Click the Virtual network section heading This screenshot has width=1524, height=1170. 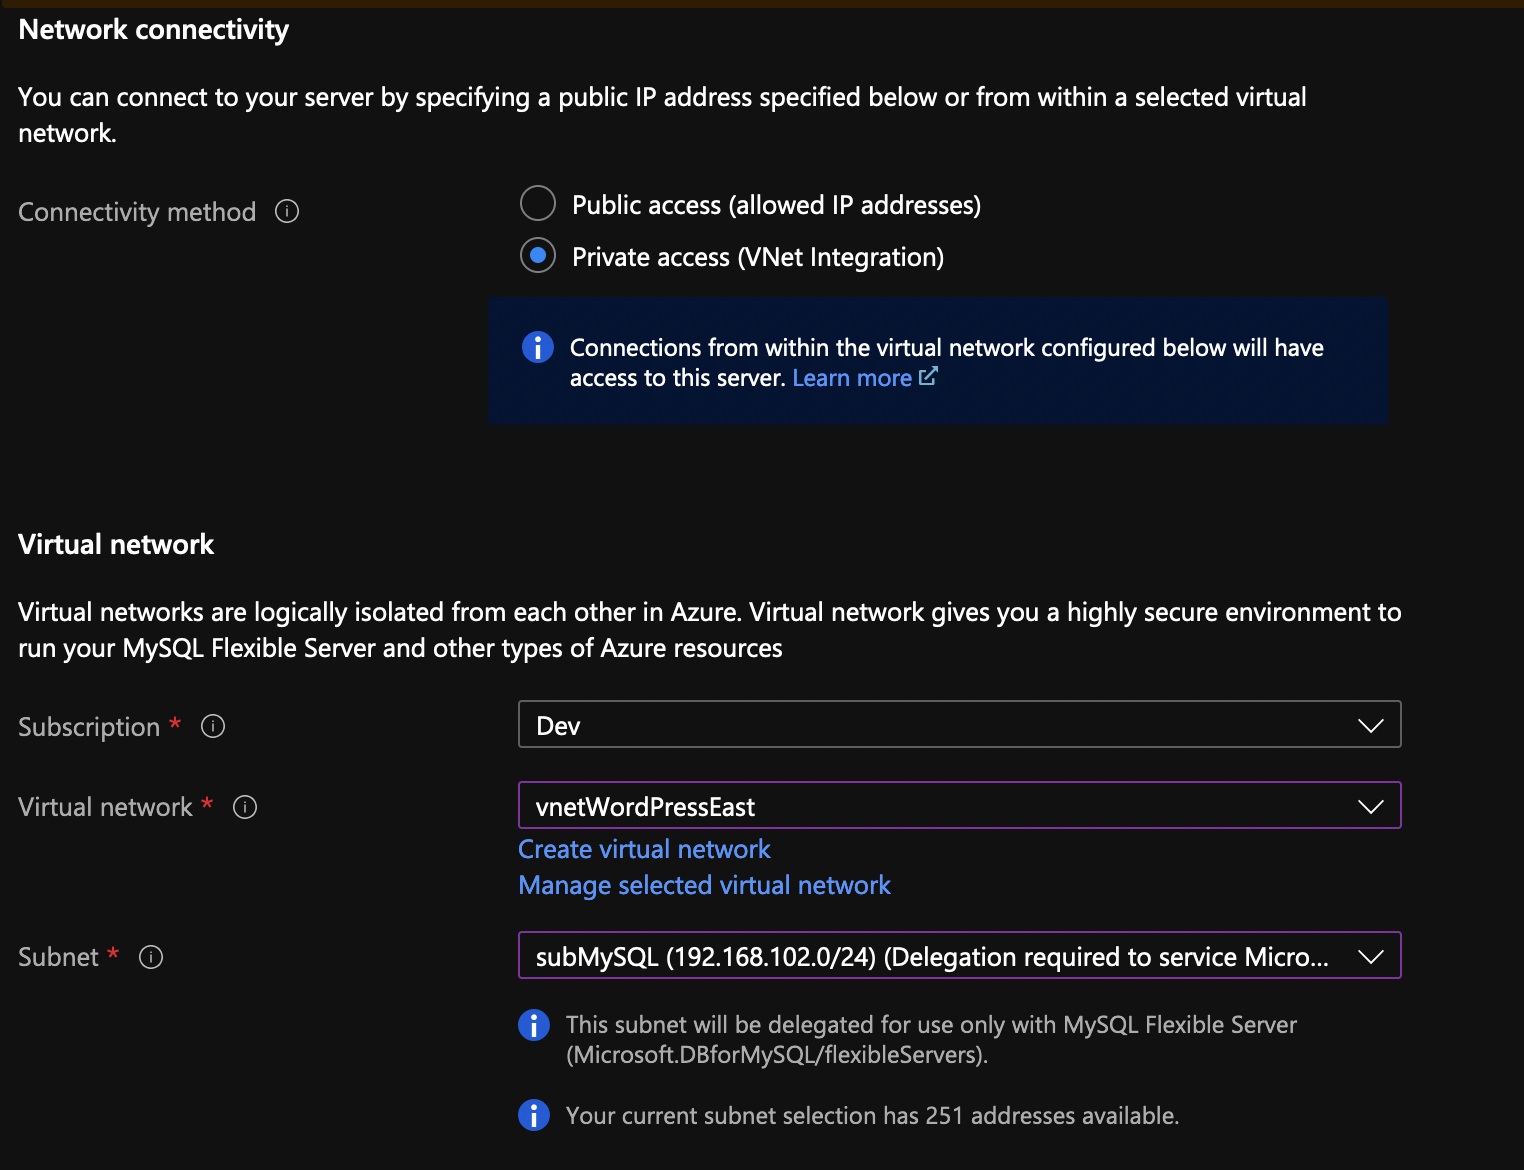tap(116, 544)
